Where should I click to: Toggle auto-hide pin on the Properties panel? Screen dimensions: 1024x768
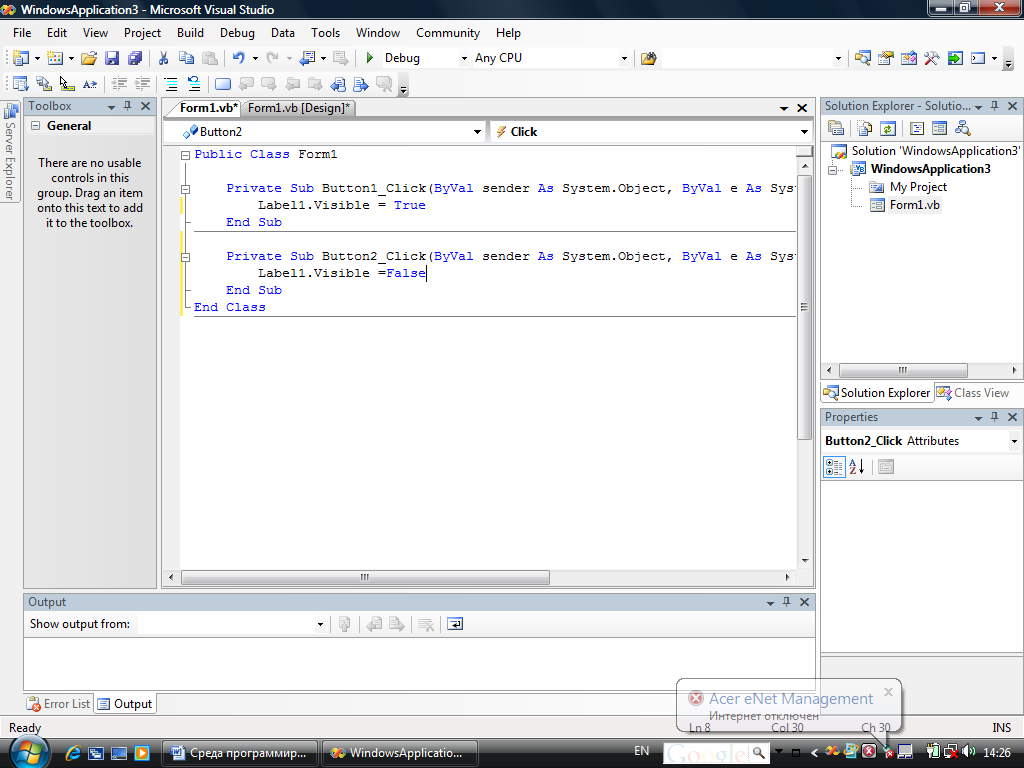pos(995,417)
